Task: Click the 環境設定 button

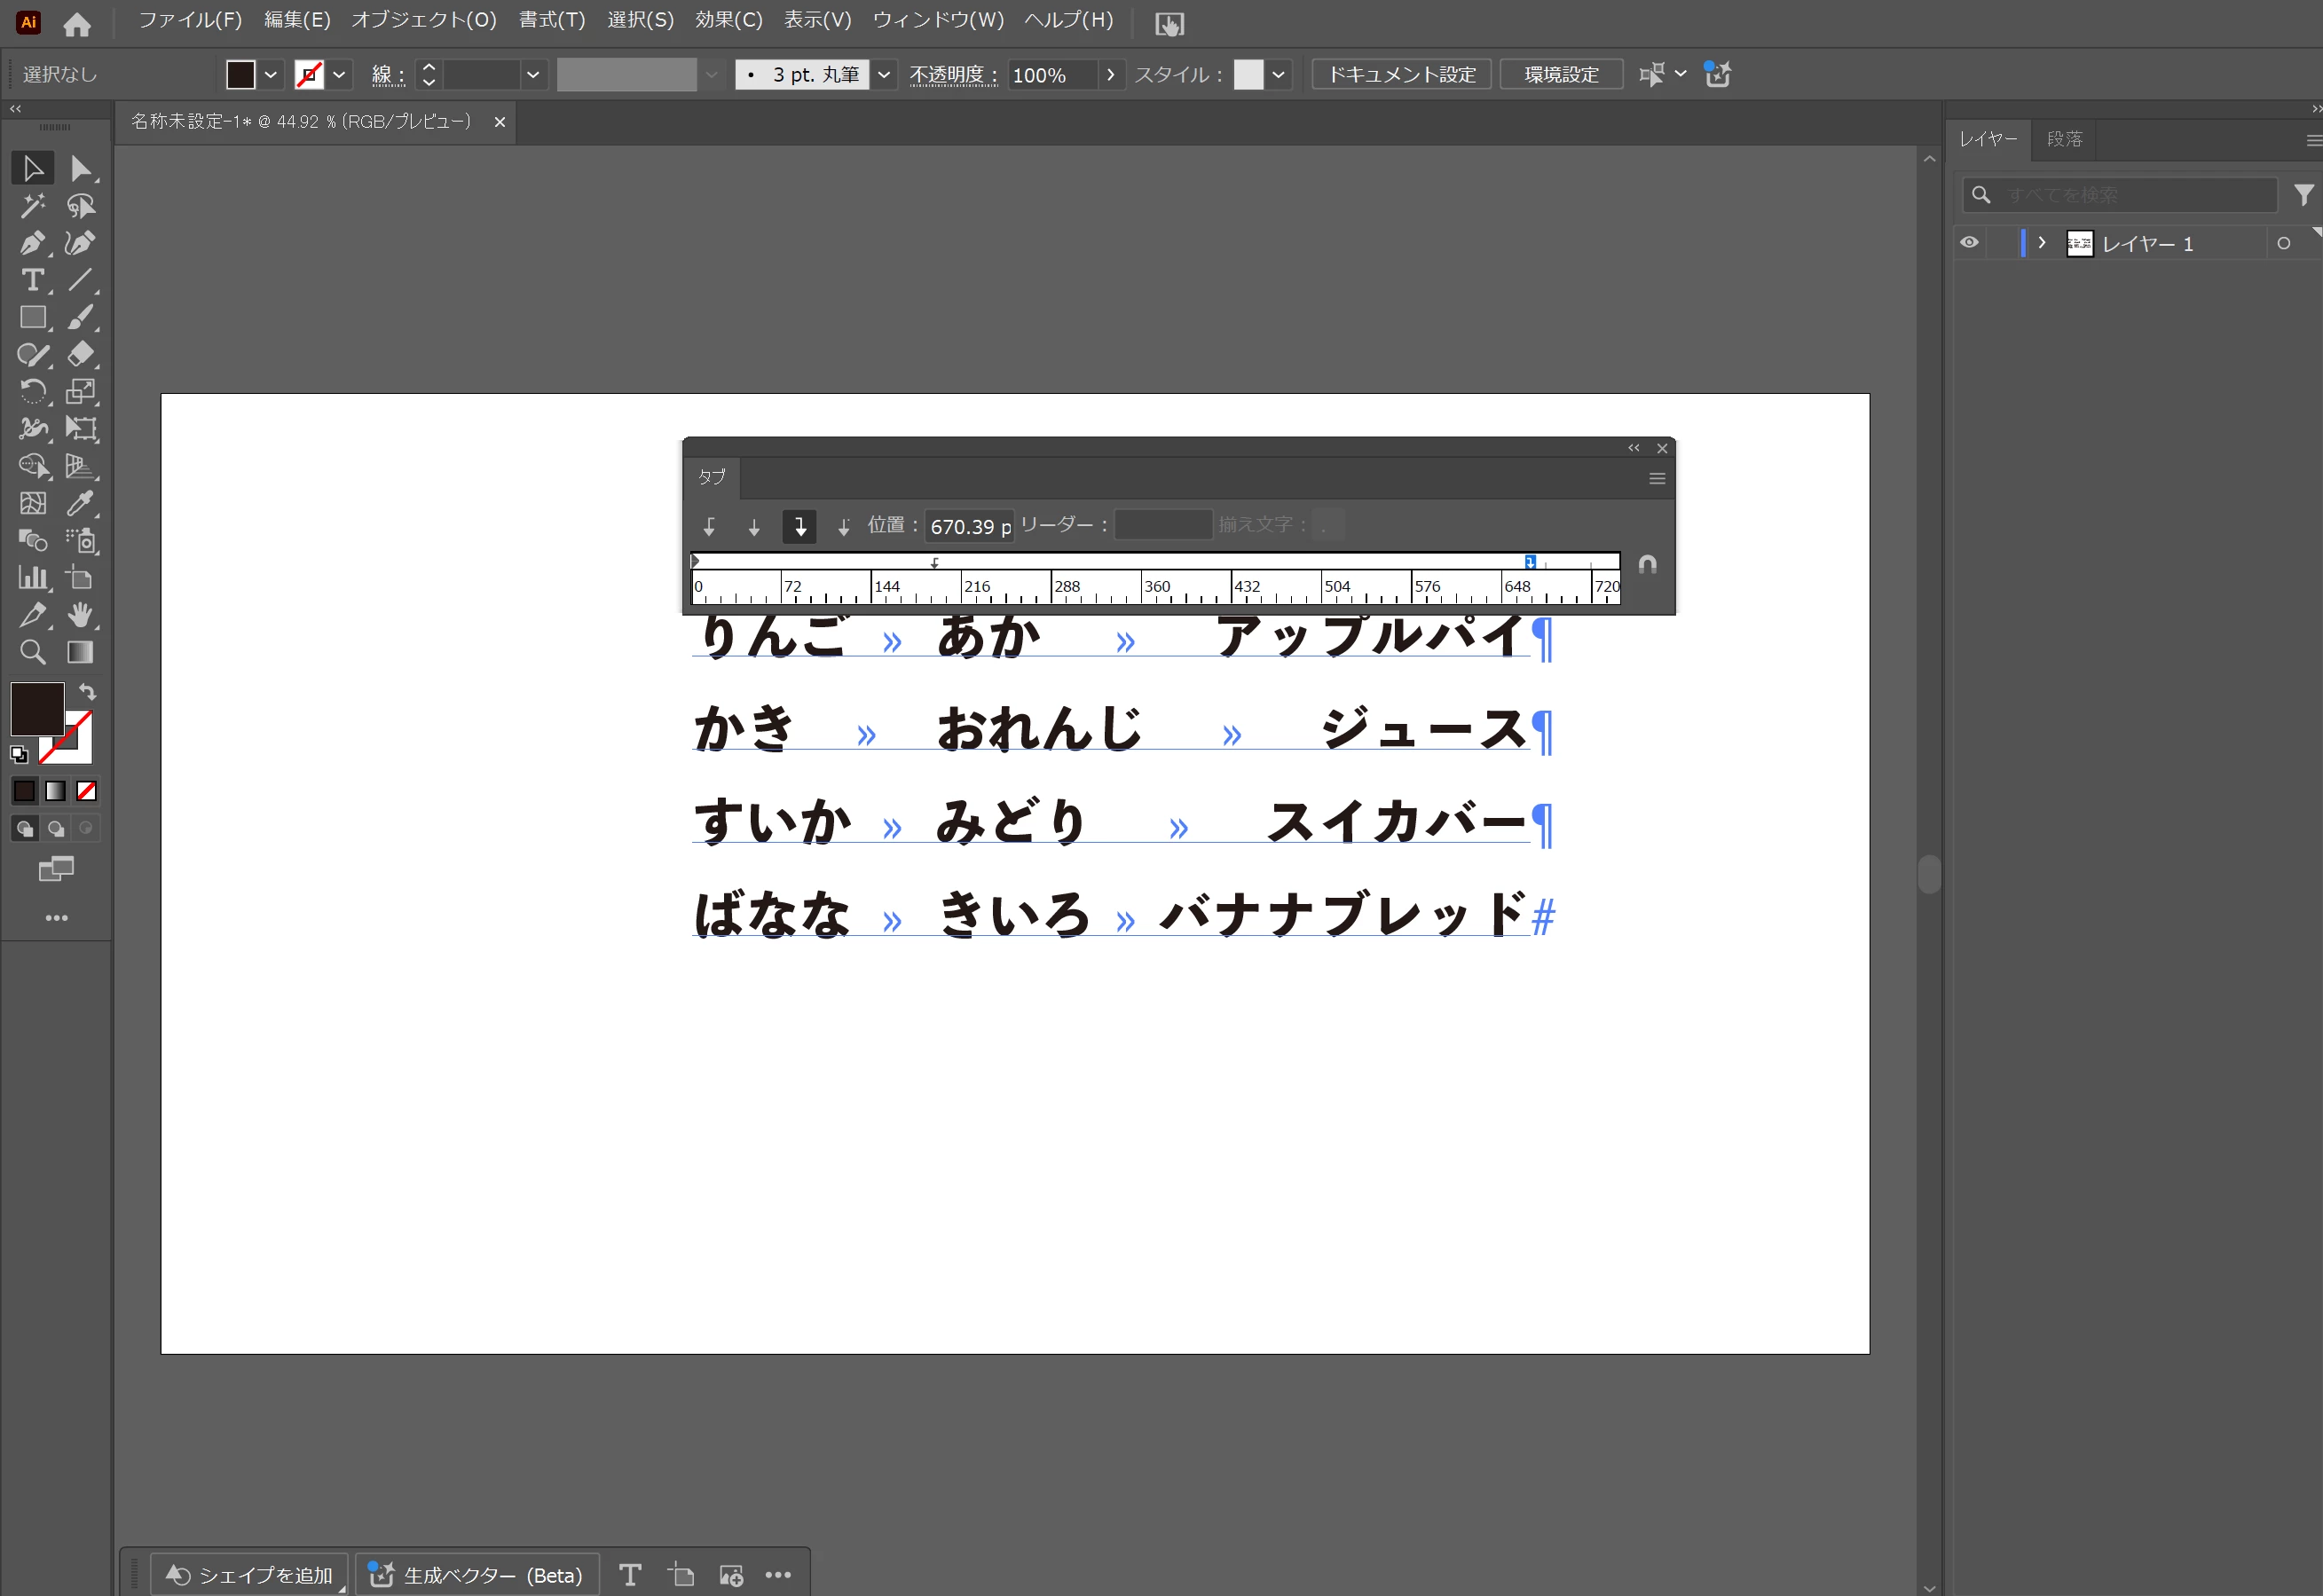Action: [x=1560, y=75]
